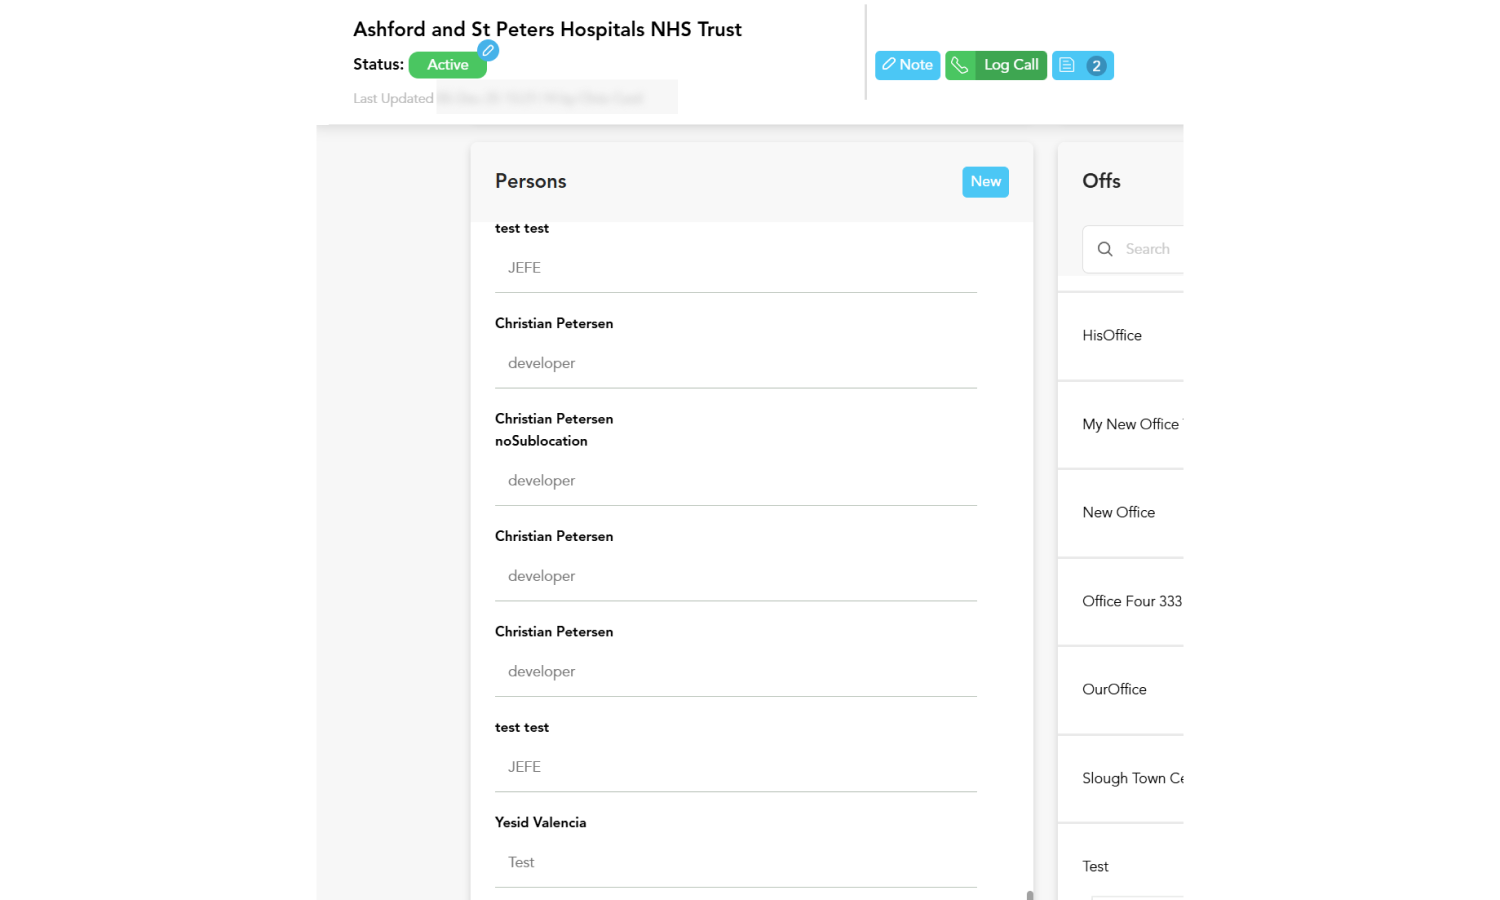The image size is (1500, 900).
Task: Open Office Four 333 in the list
Action: (1131, 601)
